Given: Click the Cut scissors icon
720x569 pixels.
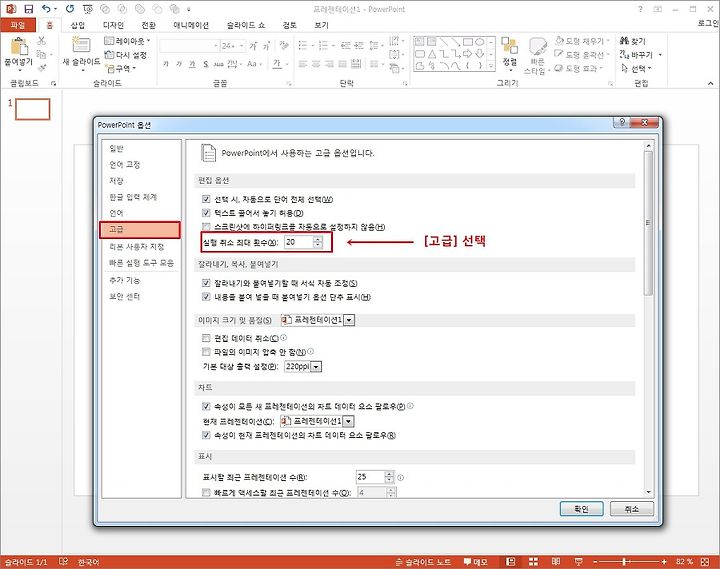Looking at the screenshot, I should [x=41, y=41].
